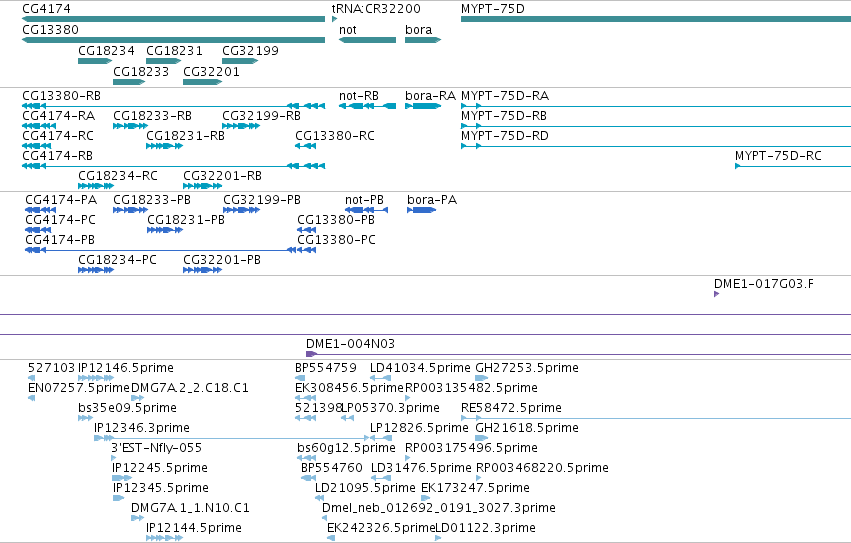Select the CG32199 gene label

click(x=250, y=50)
